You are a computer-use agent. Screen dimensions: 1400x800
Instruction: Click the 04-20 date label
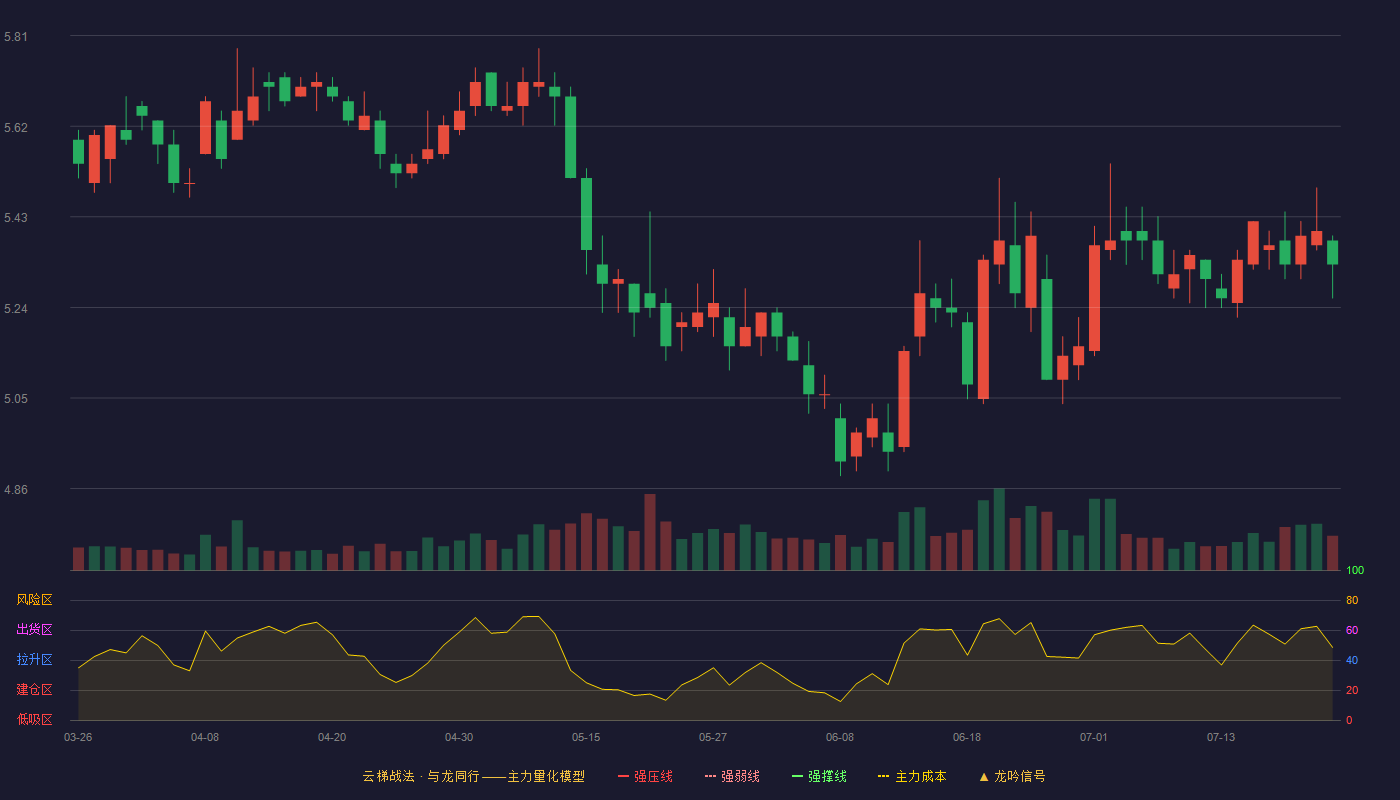coord(332,737)
